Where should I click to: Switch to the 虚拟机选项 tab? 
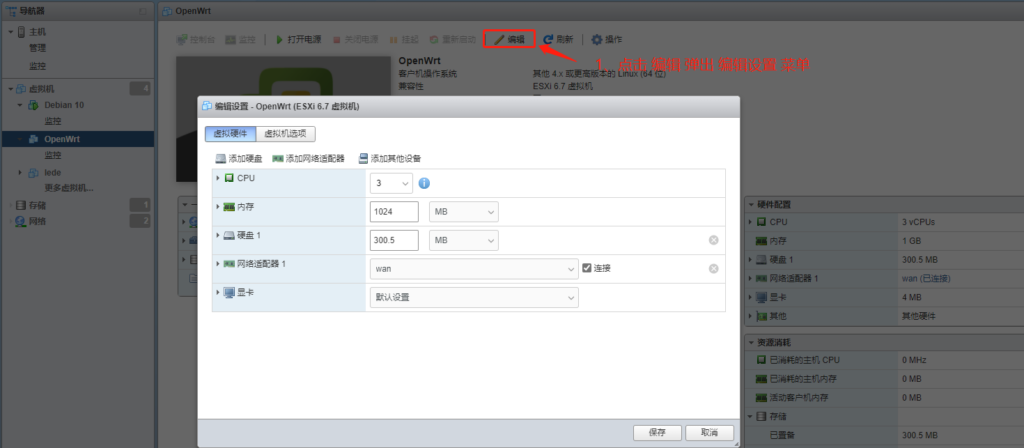click(287, 133)
